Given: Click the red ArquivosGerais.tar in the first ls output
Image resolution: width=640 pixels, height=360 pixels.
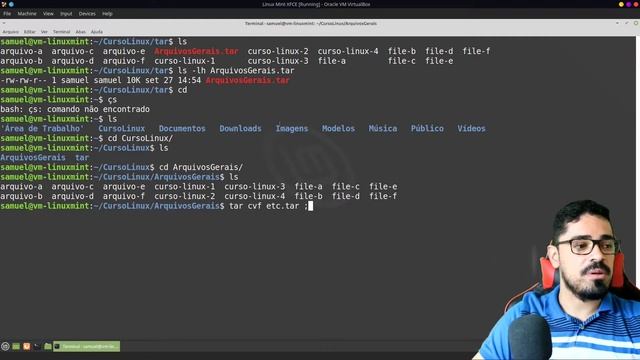Looking at the screenshot, I should point(196,51).
